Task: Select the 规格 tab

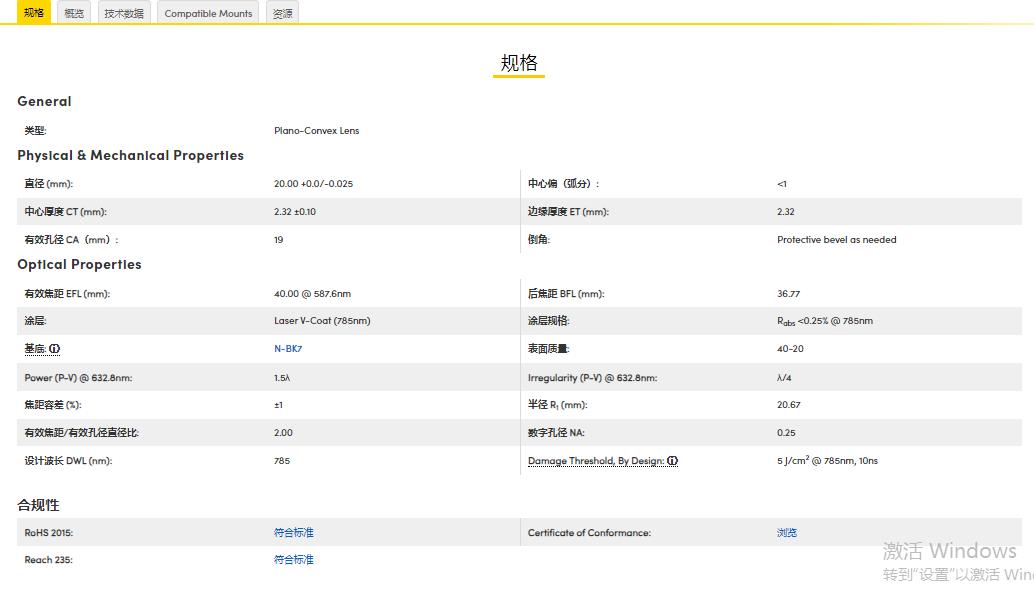Action: pos(34,13)
